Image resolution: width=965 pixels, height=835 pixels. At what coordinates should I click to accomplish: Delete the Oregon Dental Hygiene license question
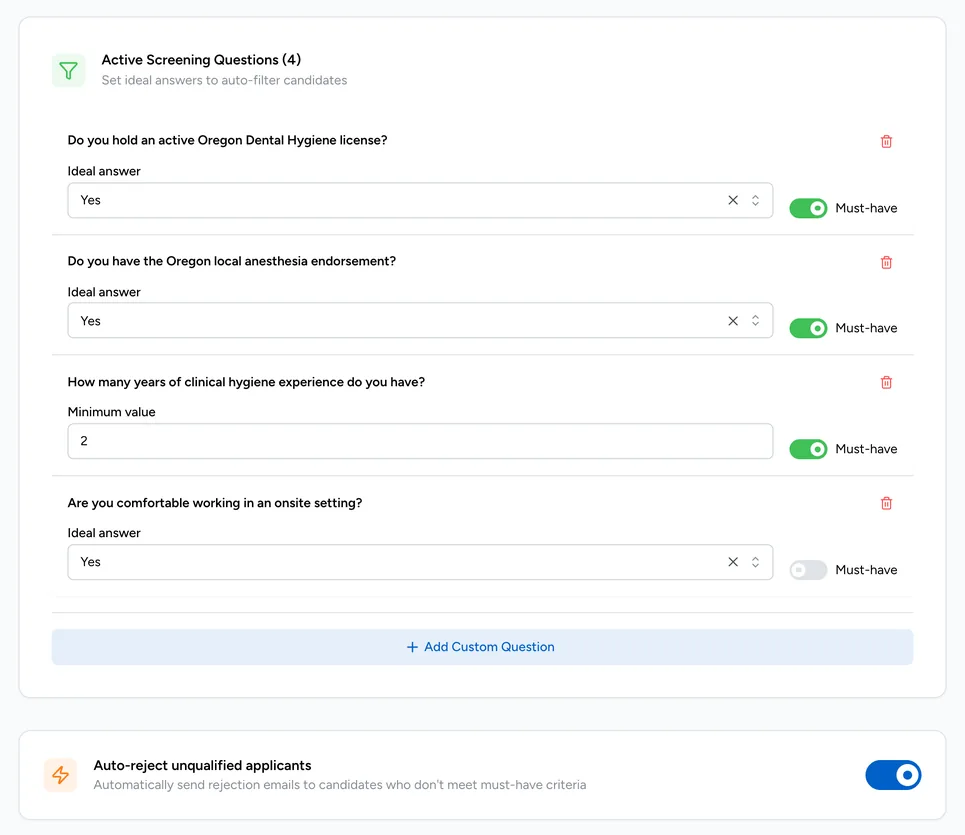886,142
